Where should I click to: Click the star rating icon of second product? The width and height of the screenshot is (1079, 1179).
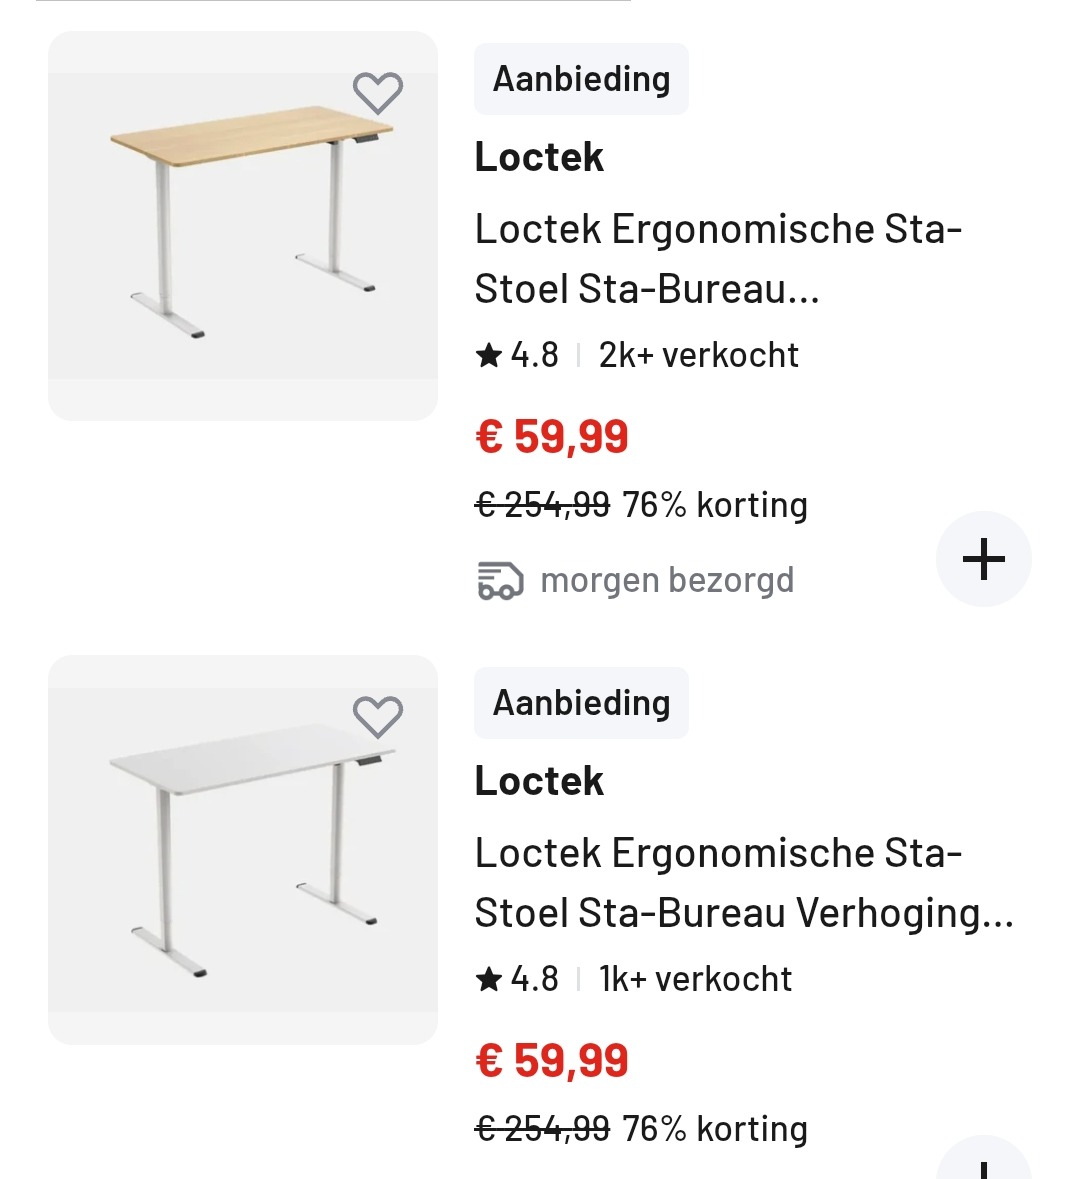(489, 979)
